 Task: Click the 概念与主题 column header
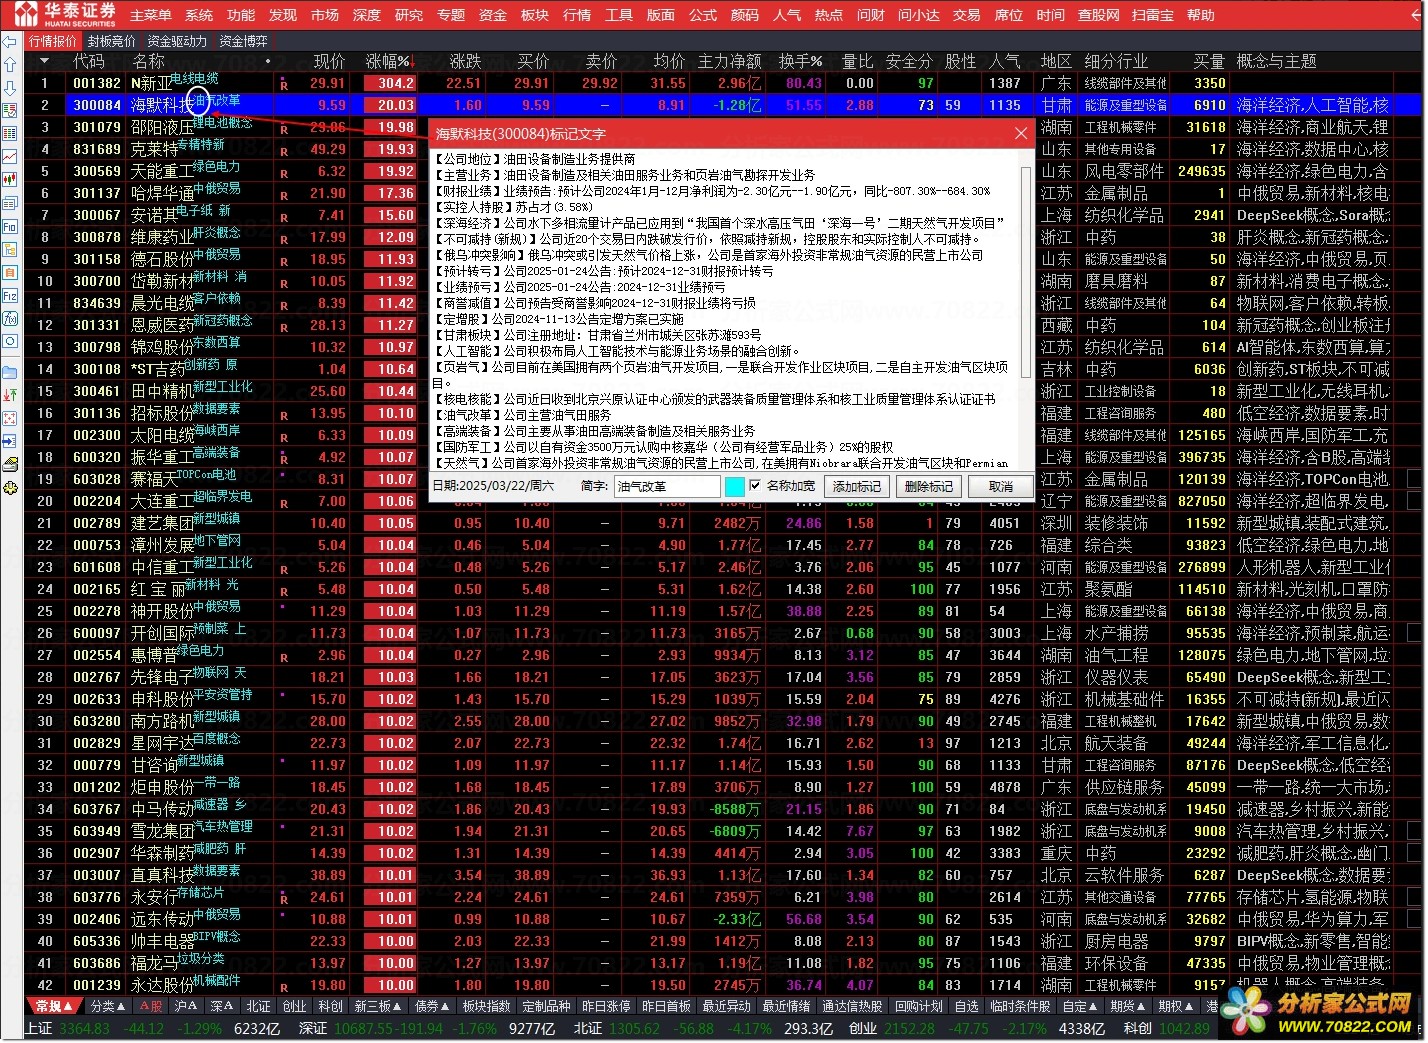[x=1276, y=62]
